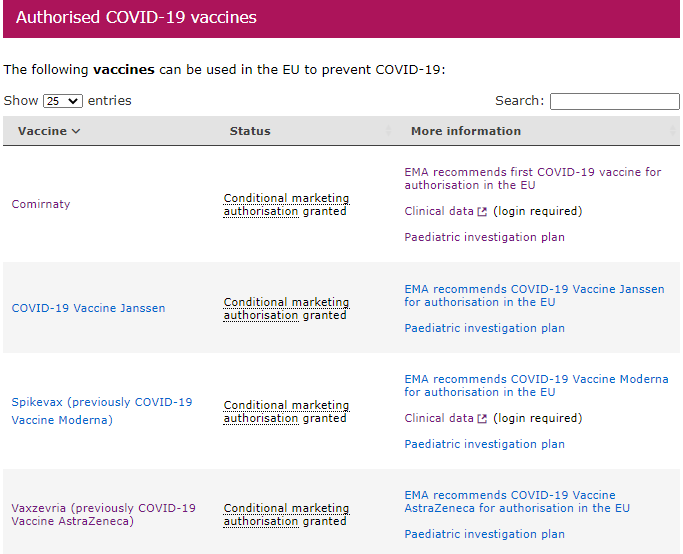Open EMA recommends COVID-19 Vaccine Janssen link

click(x=534, y=296)
